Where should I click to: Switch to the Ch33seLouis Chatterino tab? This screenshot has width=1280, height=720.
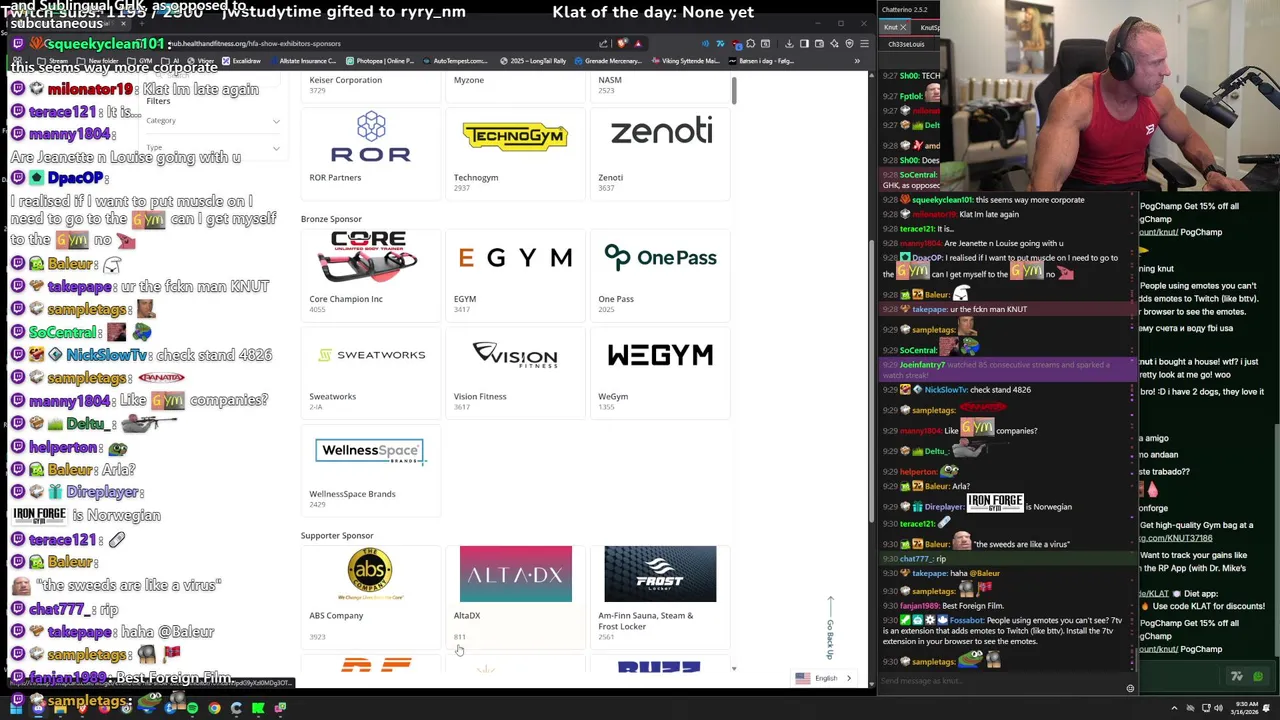coord(907,44)
